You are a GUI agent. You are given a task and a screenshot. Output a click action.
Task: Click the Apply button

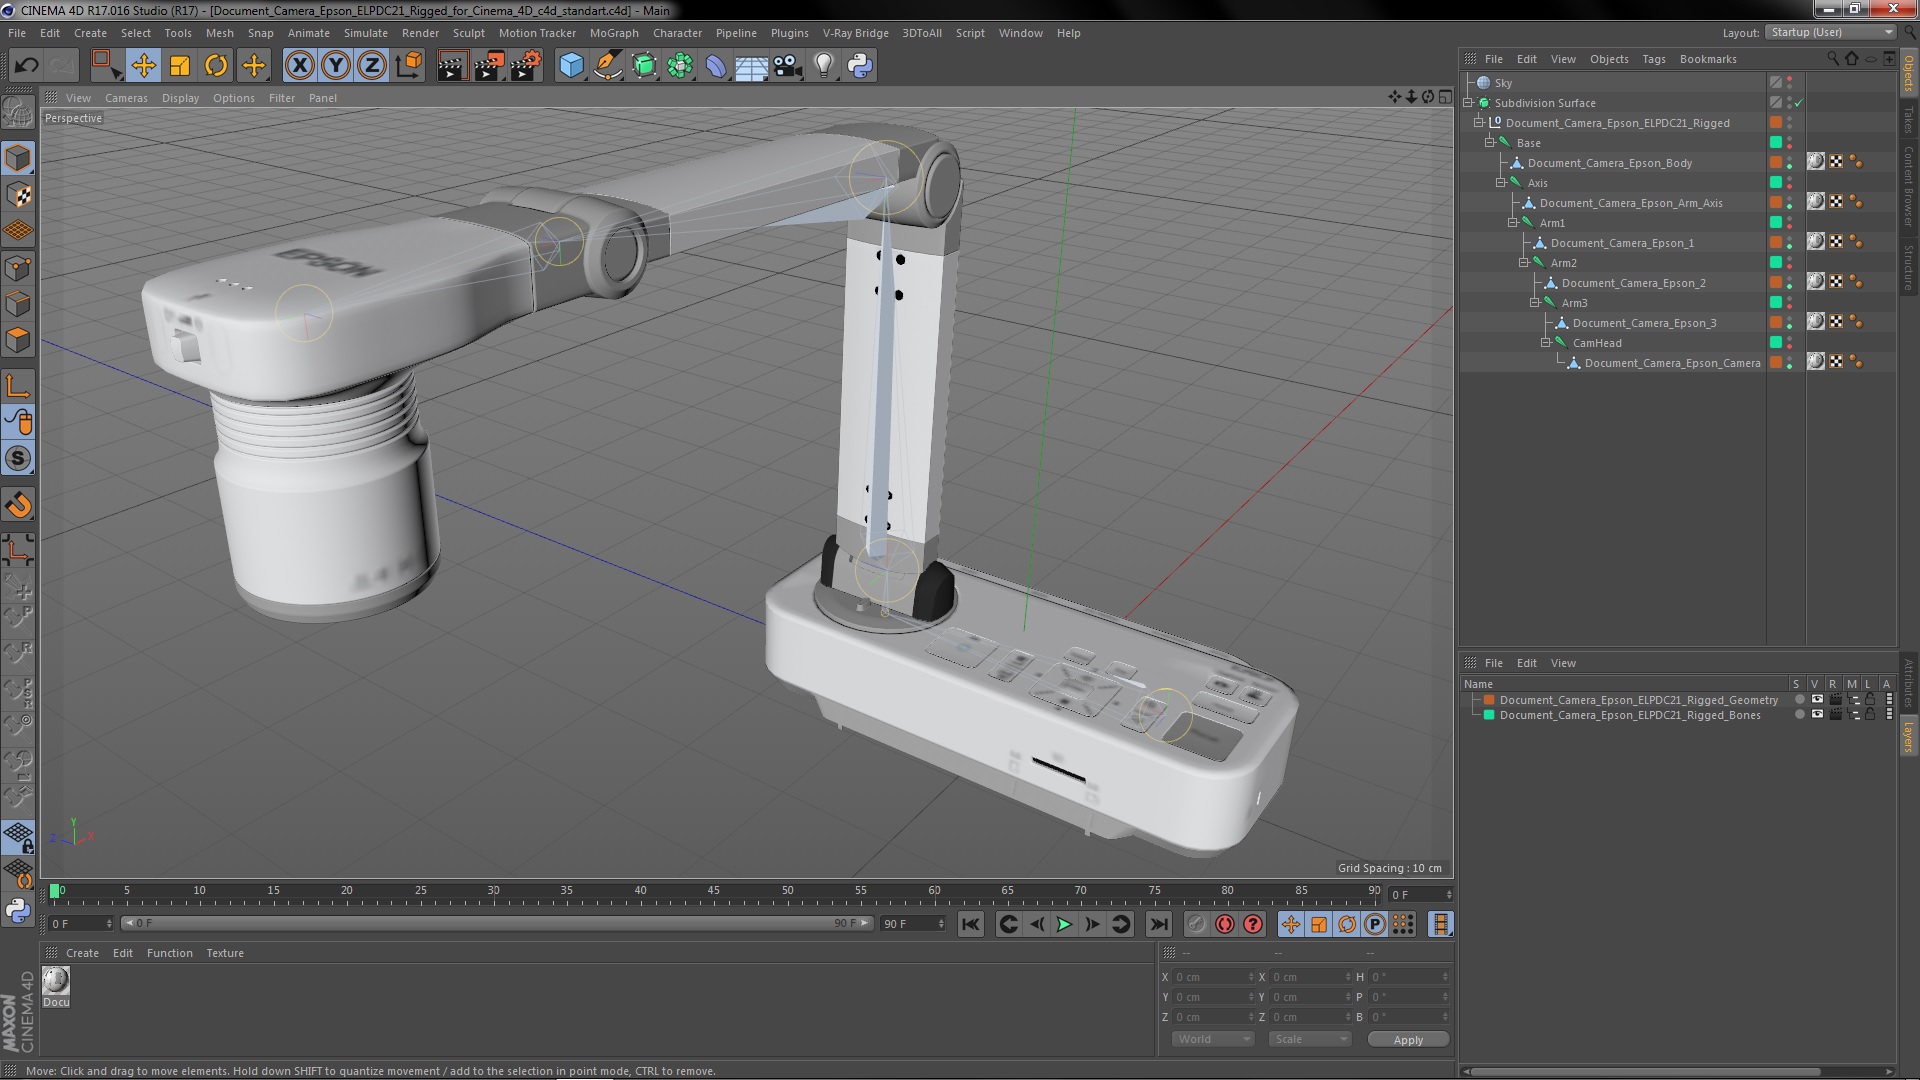click(1408, 1040)
